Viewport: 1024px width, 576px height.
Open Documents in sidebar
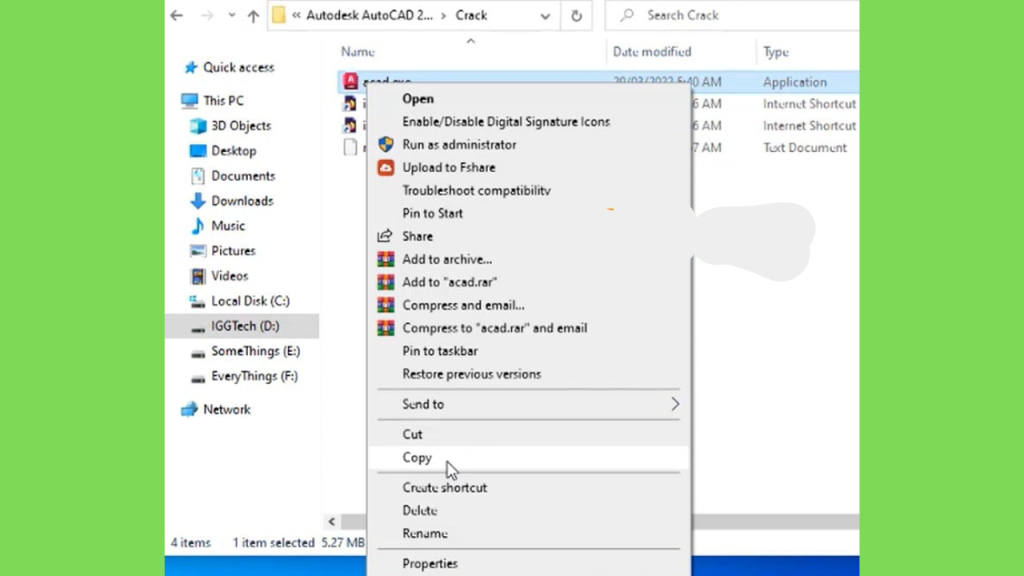243,176
